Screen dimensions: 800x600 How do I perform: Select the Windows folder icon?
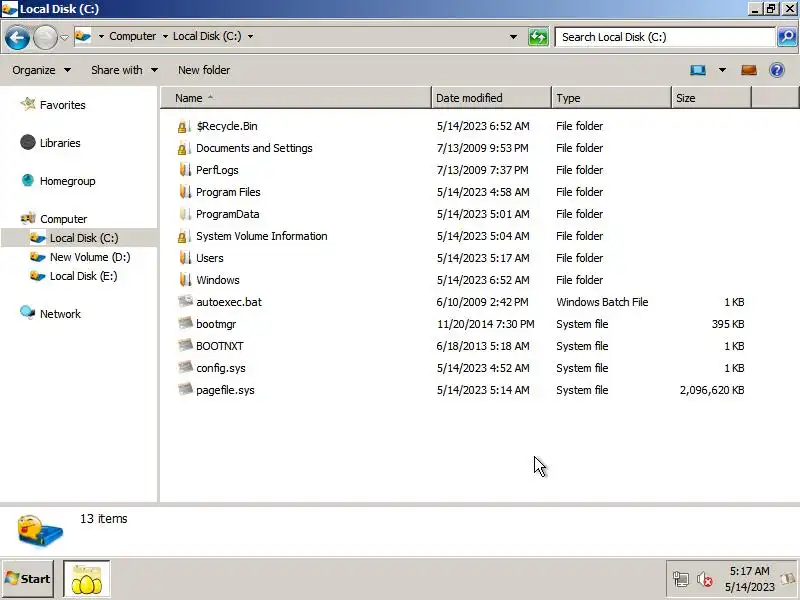point(185,280)
